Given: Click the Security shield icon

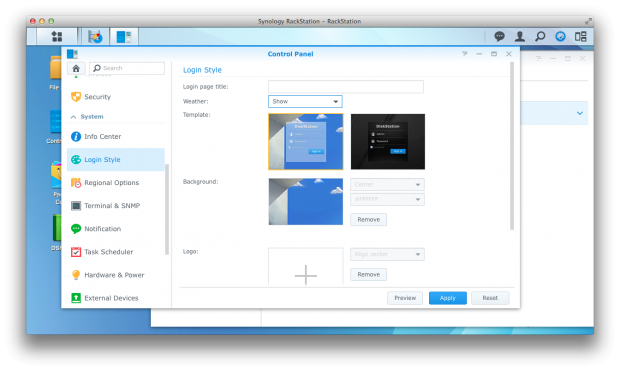Looking at the screenshot, I should tap(76, 97).
